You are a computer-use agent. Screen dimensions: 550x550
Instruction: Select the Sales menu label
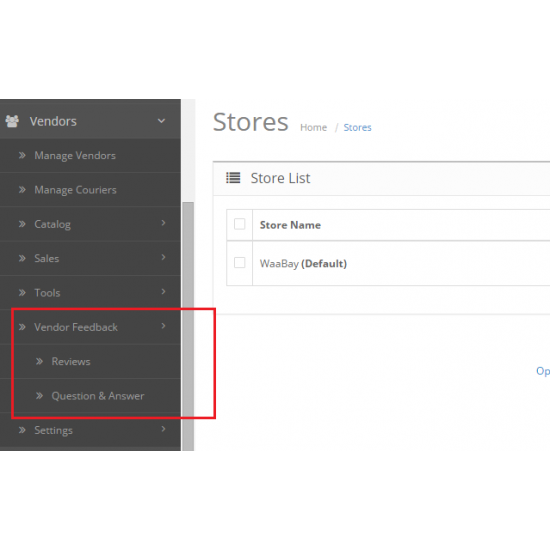click(x=47, y=259)
